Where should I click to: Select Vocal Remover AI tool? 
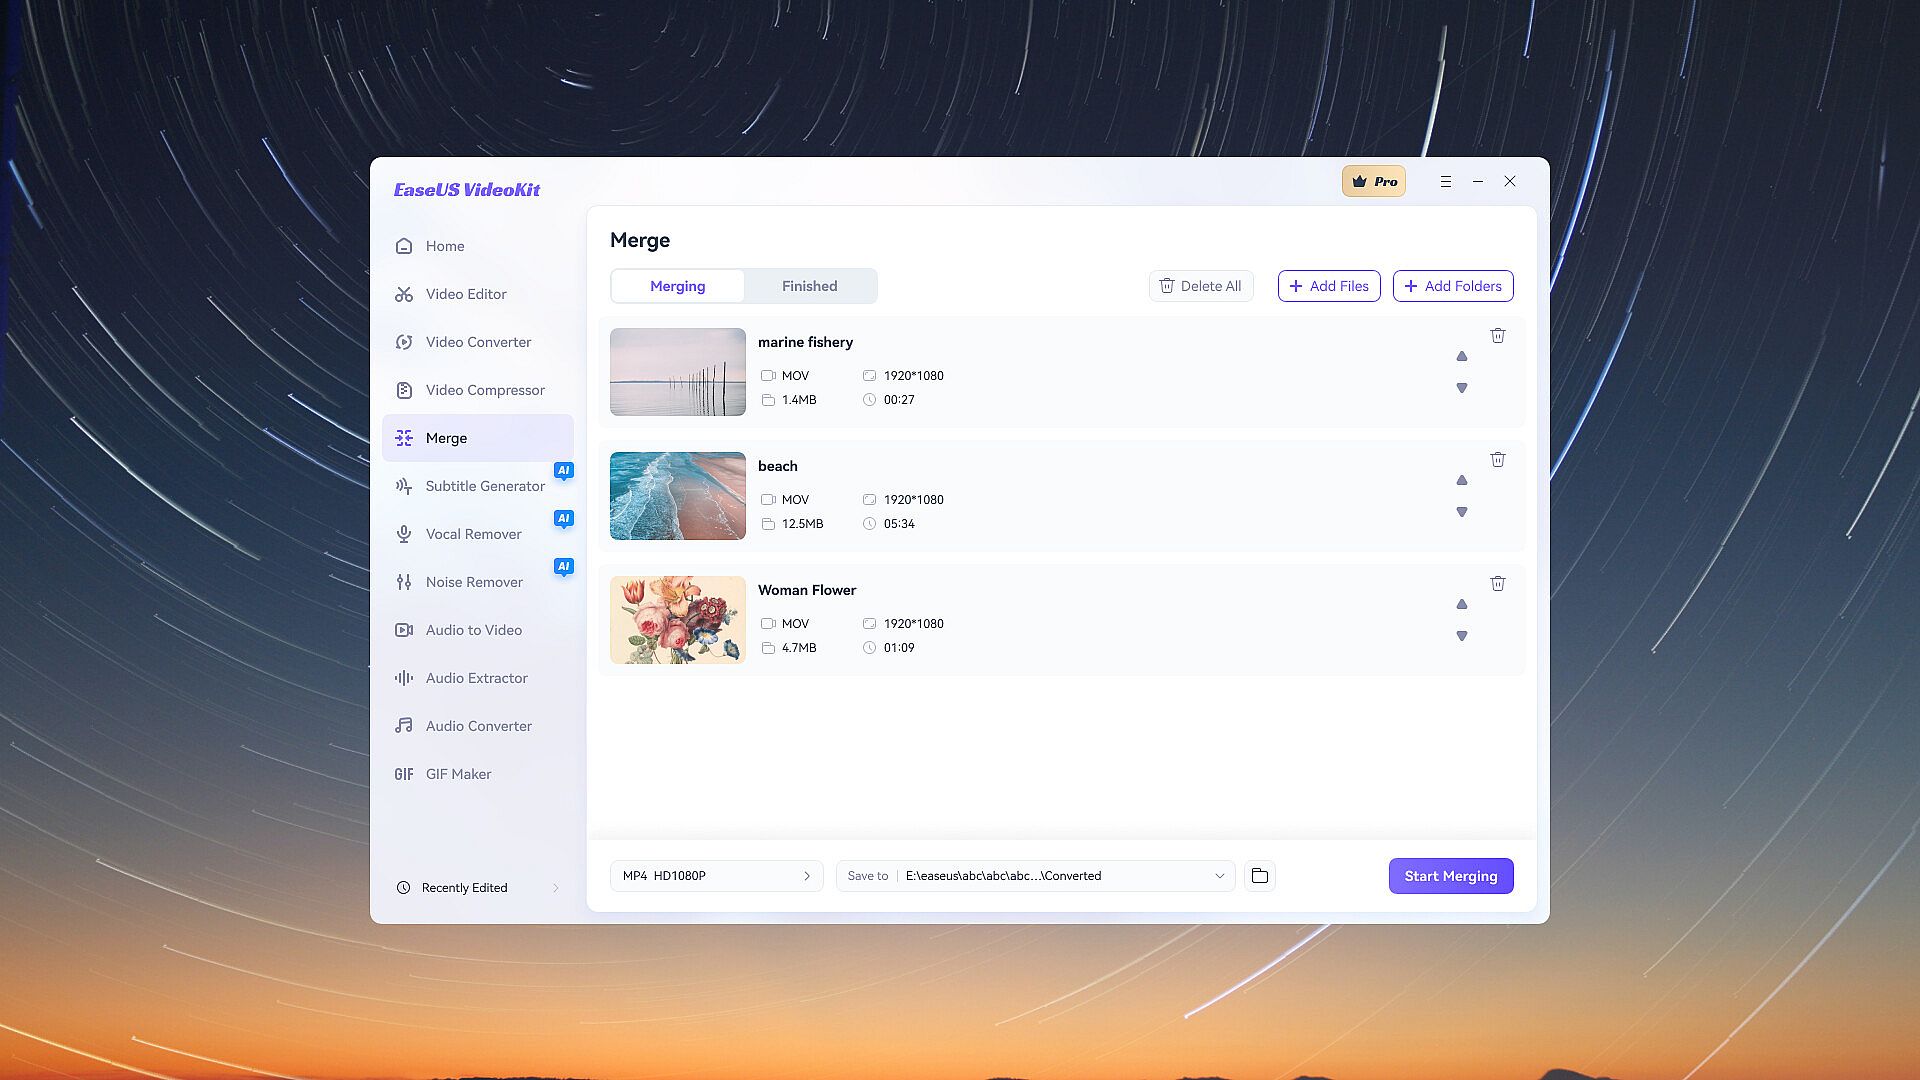coord(473,534)
